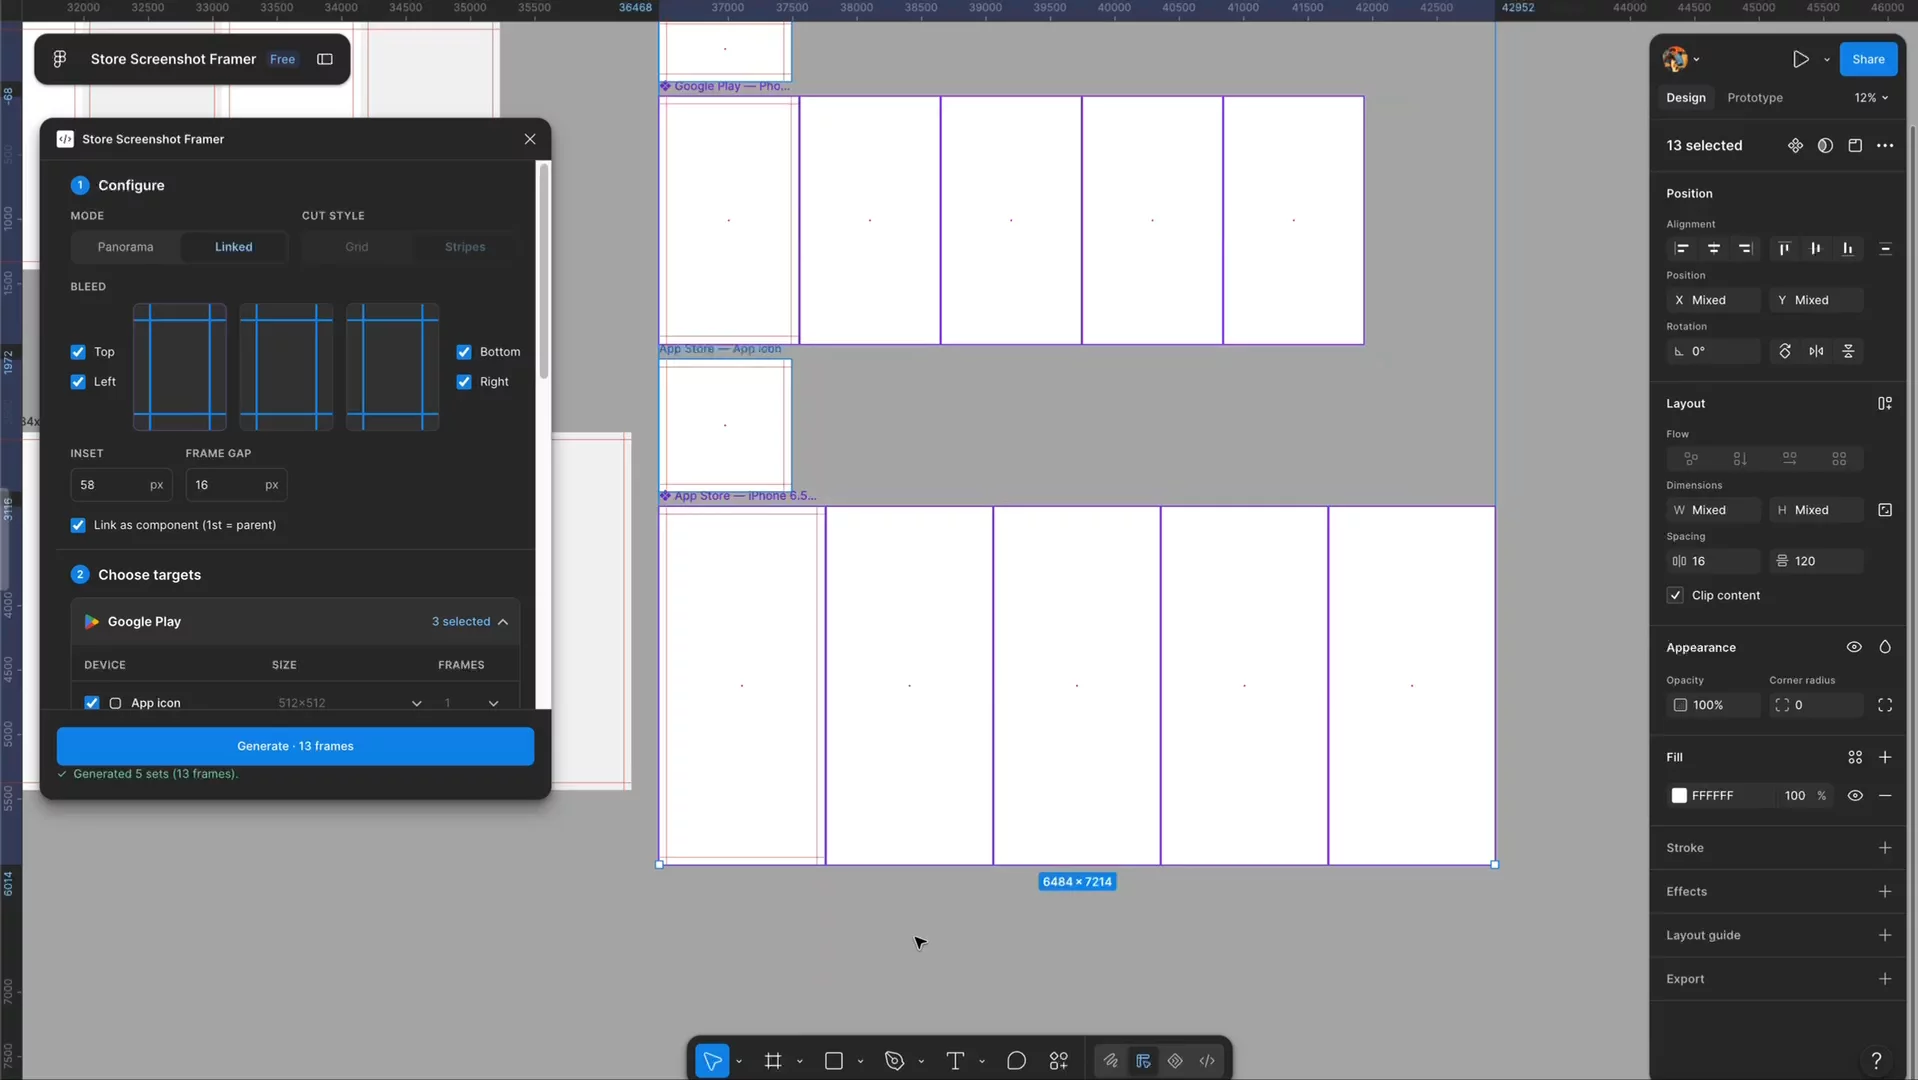Viewport: 1918px width, 1080px height.
Task: Select the Comment tool
Action: (x=1016, y=1060)
